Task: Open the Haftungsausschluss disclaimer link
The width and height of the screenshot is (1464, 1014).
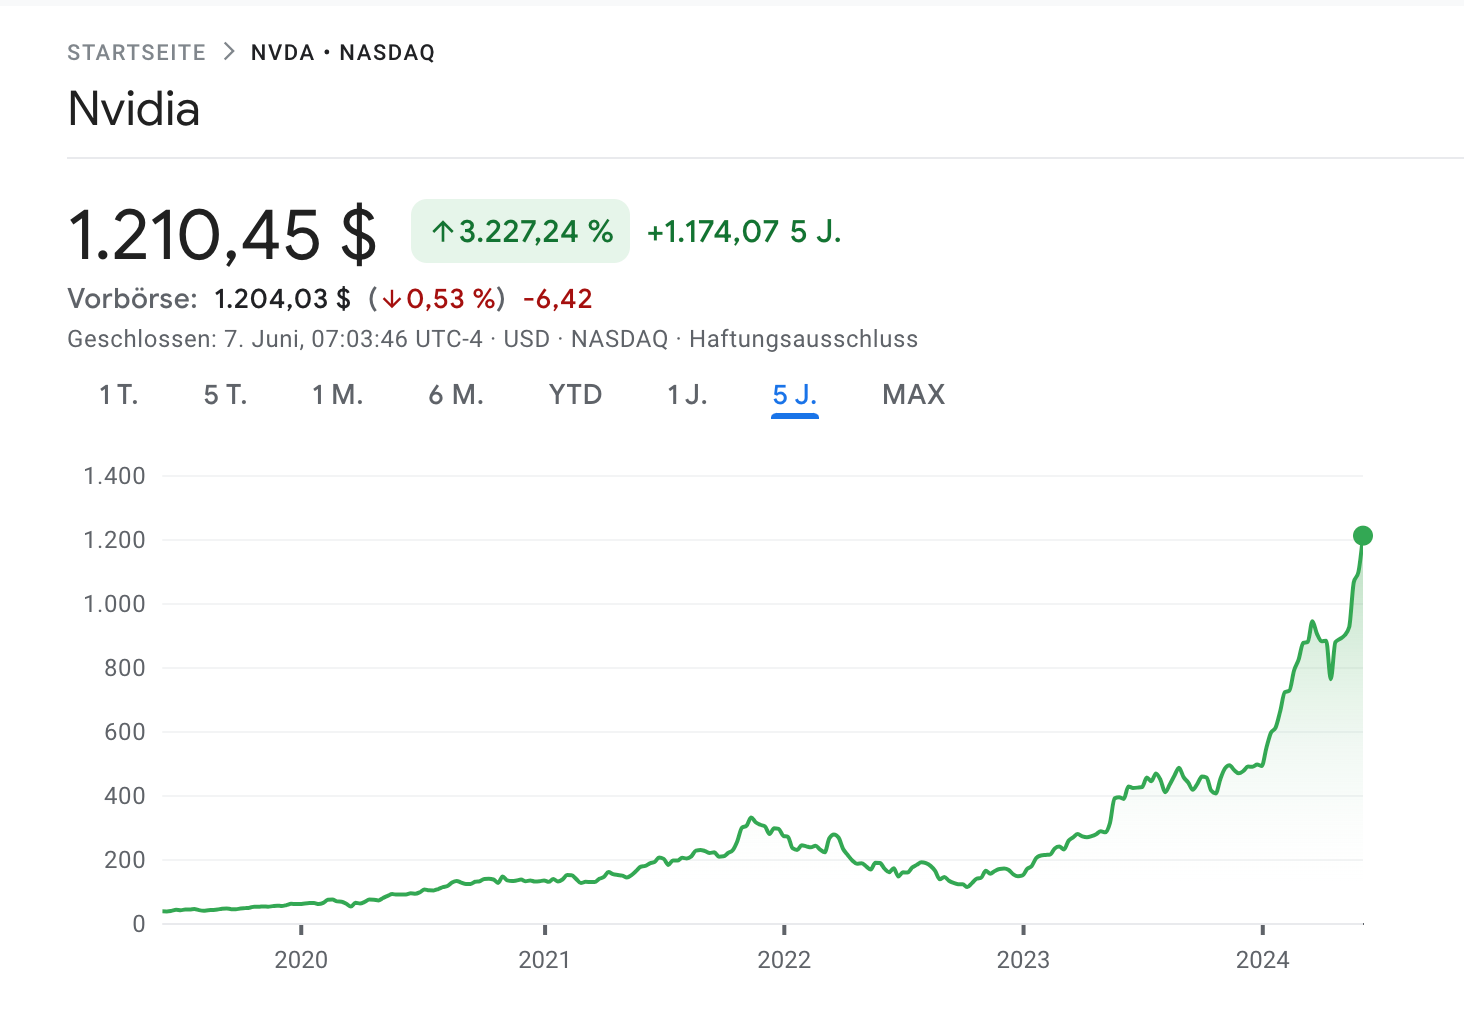Action: point(803,339)
